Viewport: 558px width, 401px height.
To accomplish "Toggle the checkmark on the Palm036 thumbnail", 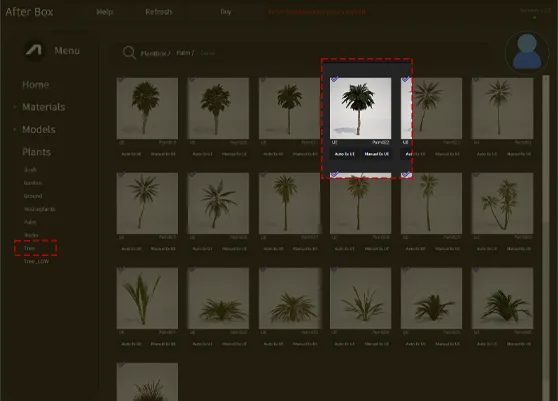I will 476,269.
